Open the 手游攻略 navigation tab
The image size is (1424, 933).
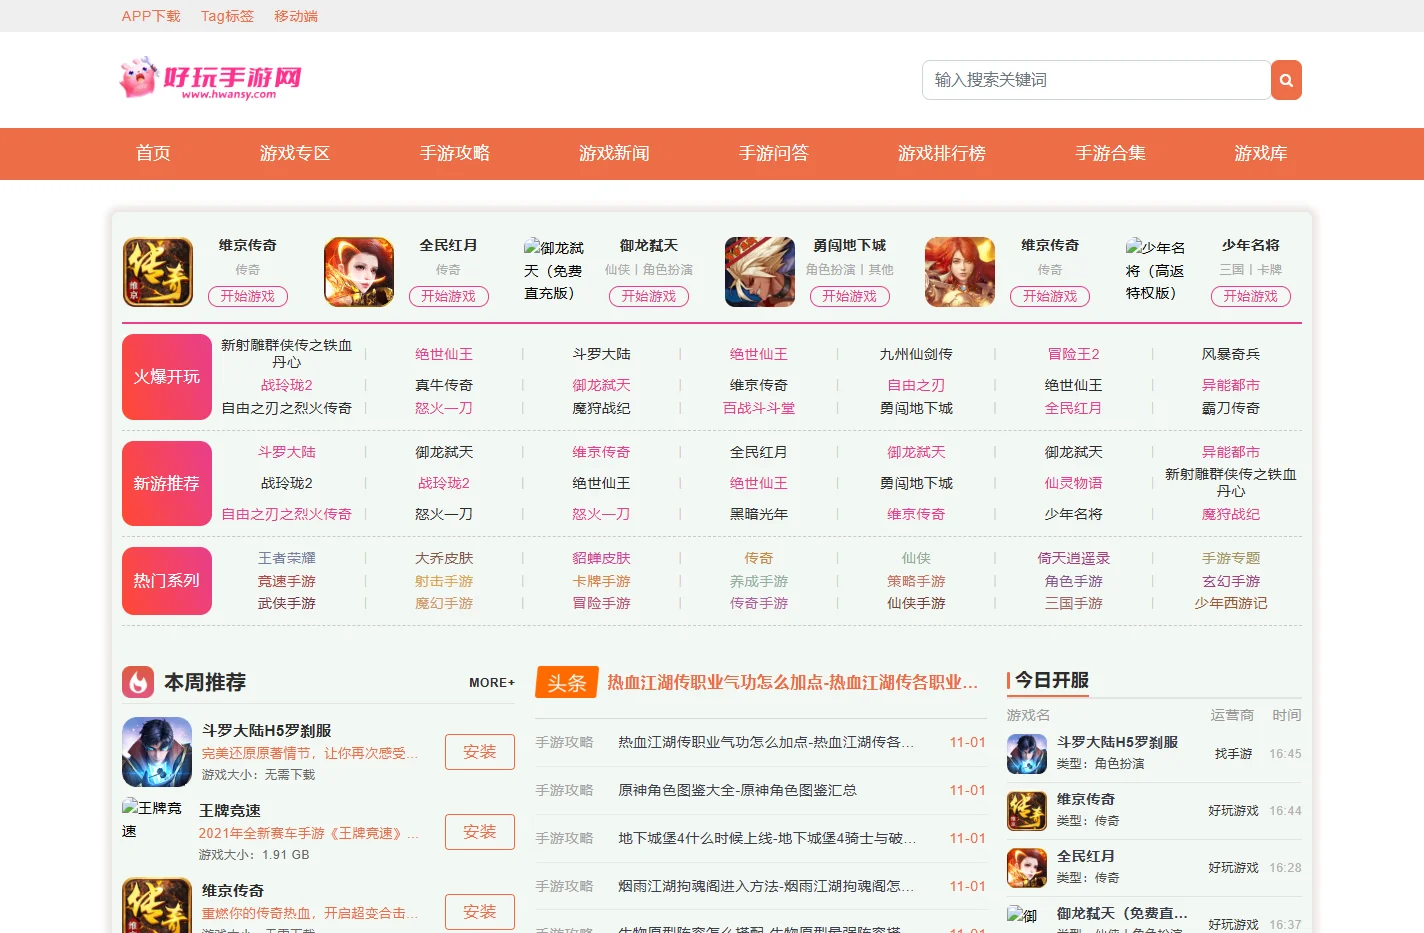[455, 153]
